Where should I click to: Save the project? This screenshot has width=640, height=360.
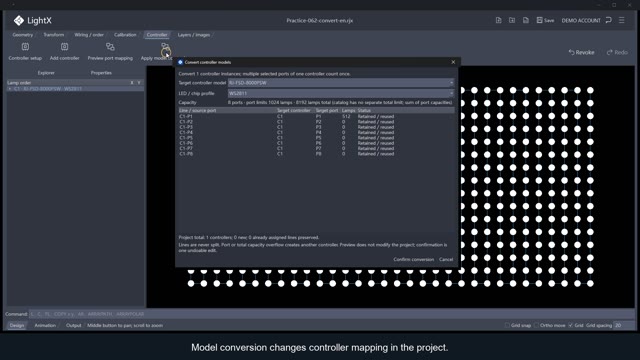(x=545, y=20)
